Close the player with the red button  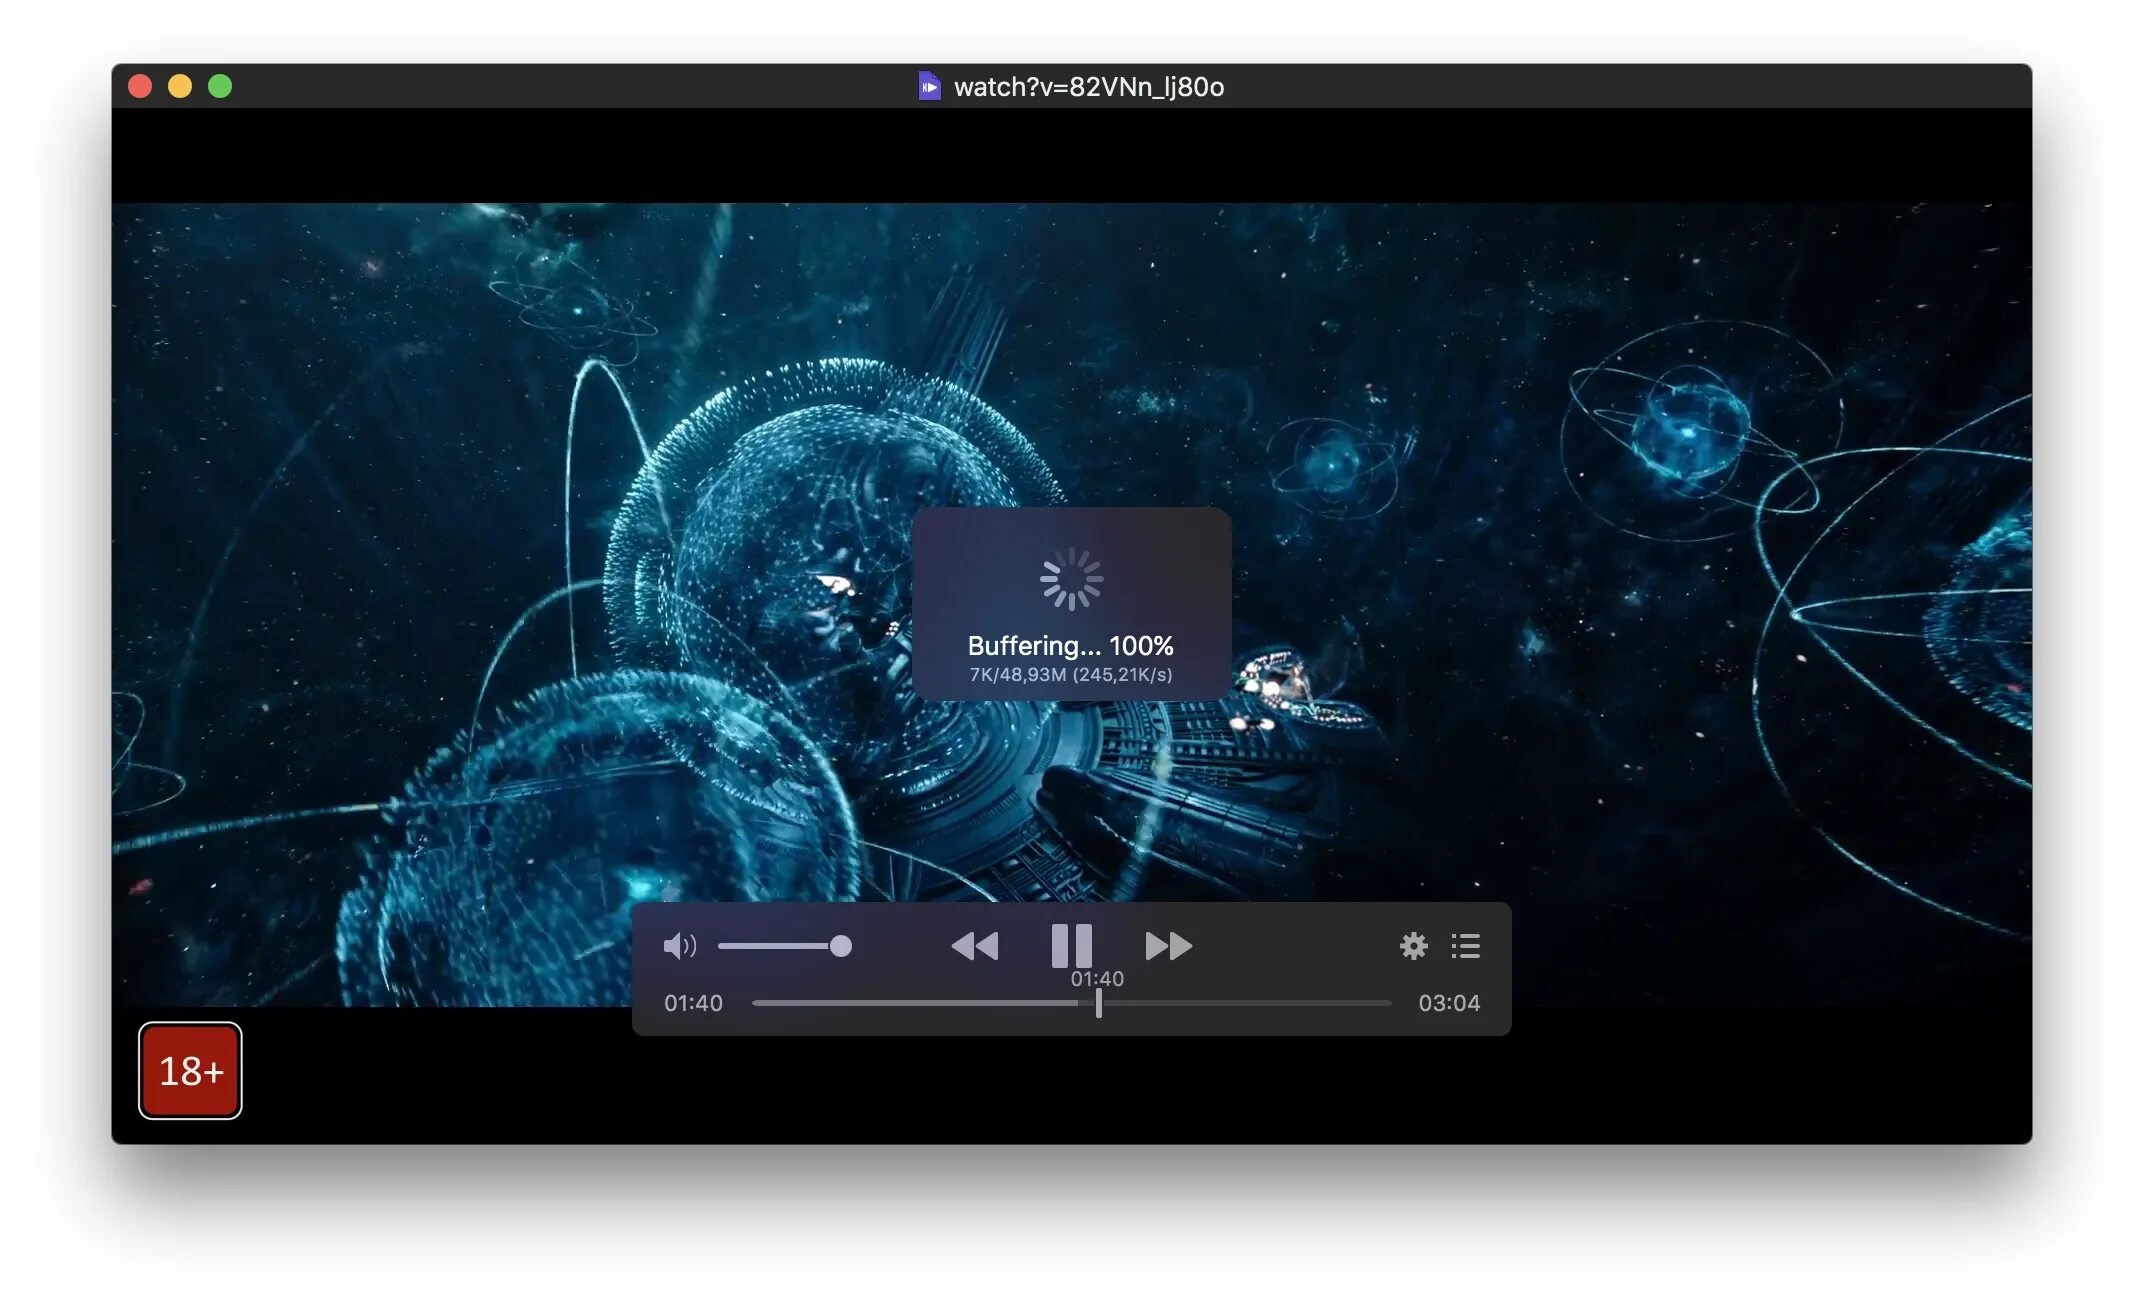click(140, 86)
